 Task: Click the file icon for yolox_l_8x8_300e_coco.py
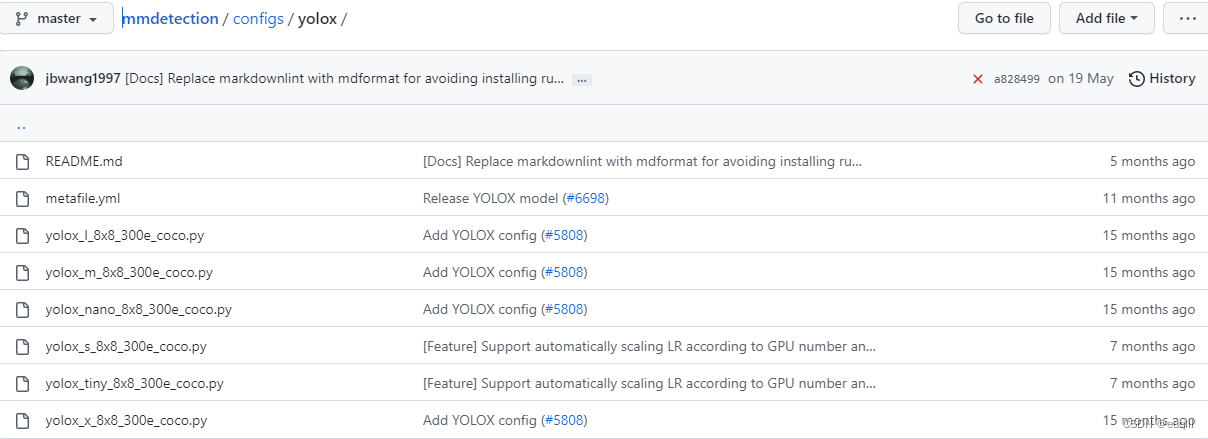click(x=22, y=235)
